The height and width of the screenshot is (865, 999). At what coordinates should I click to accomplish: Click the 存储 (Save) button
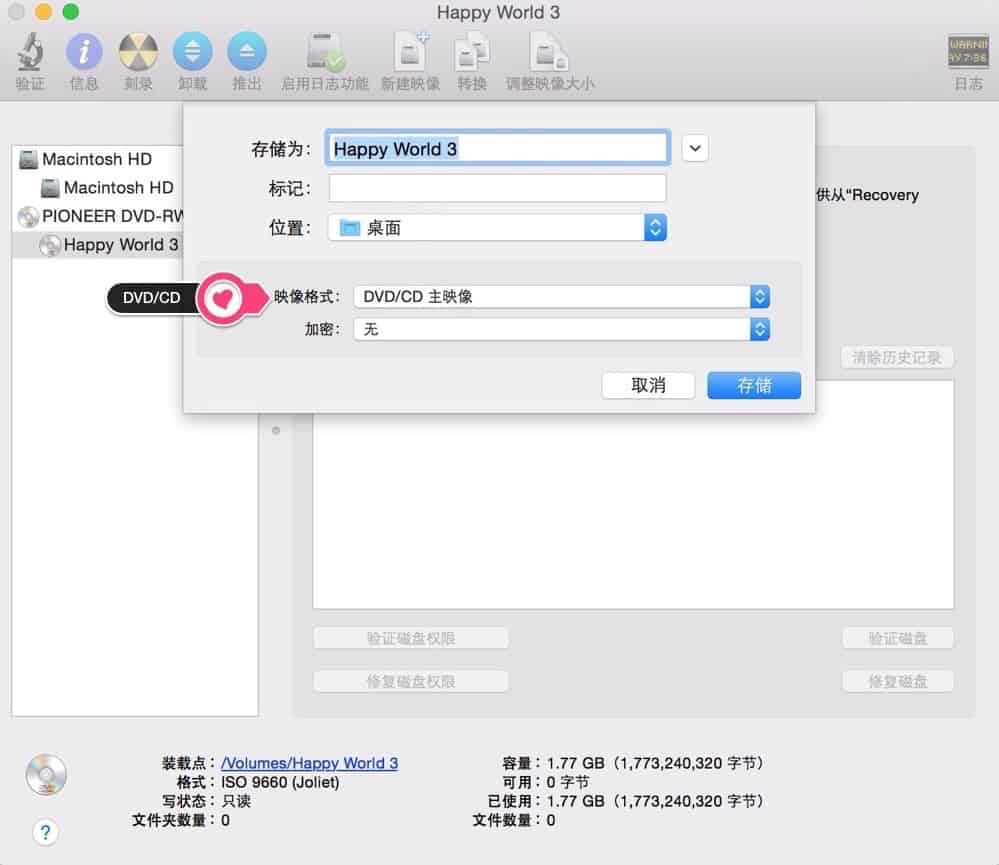click(753, 385)
